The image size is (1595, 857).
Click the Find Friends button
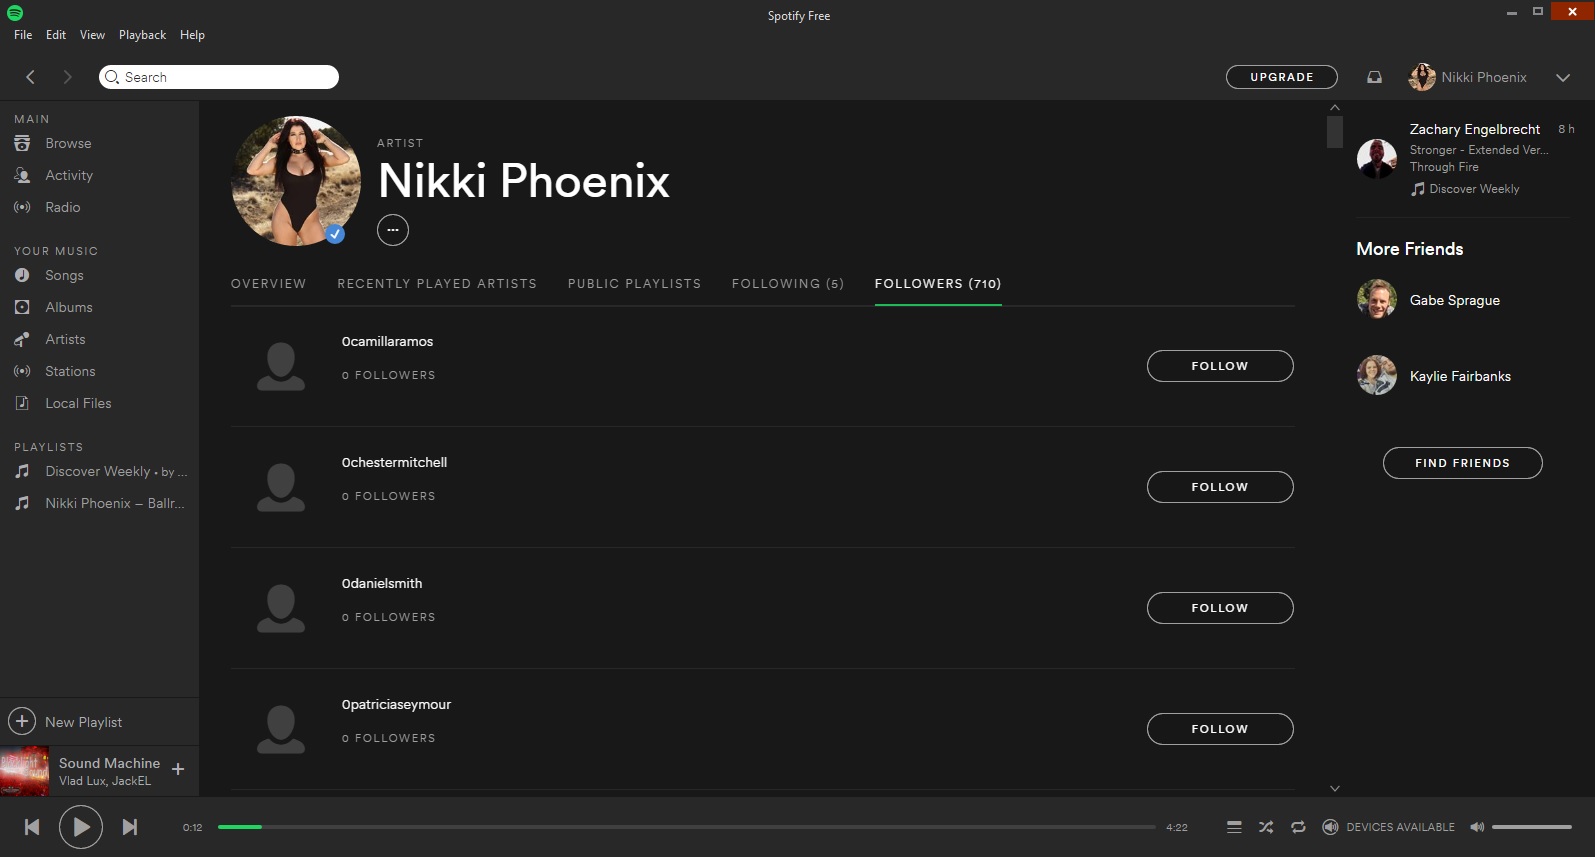coord(1462,463)
